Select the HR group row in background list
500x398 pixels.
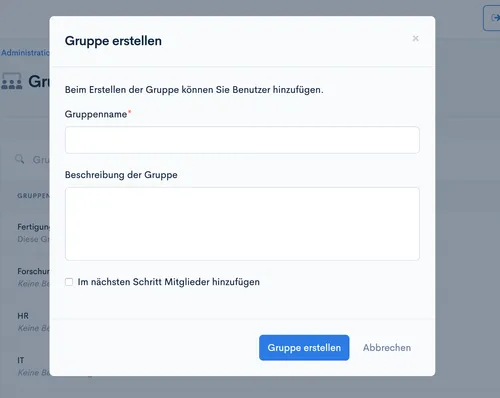[x=25, y=322]
